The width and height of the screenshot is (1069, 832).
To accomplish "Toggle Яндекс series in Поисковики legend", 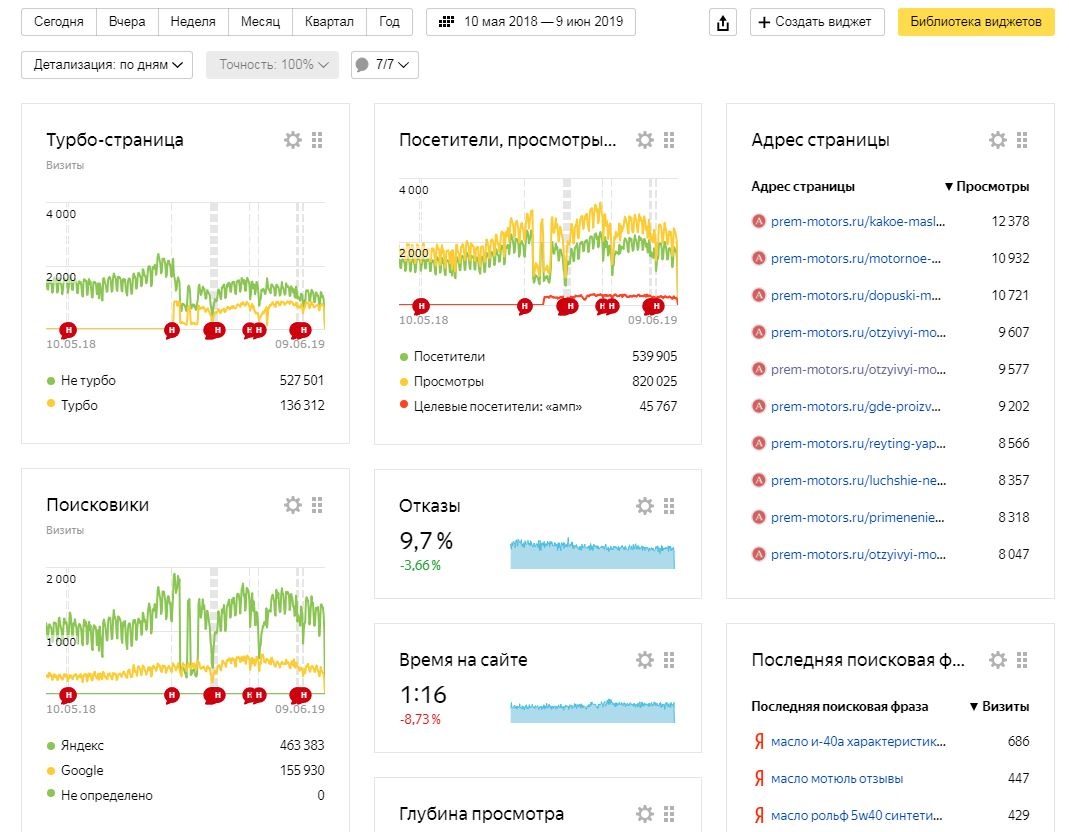I will click(82, 745).
